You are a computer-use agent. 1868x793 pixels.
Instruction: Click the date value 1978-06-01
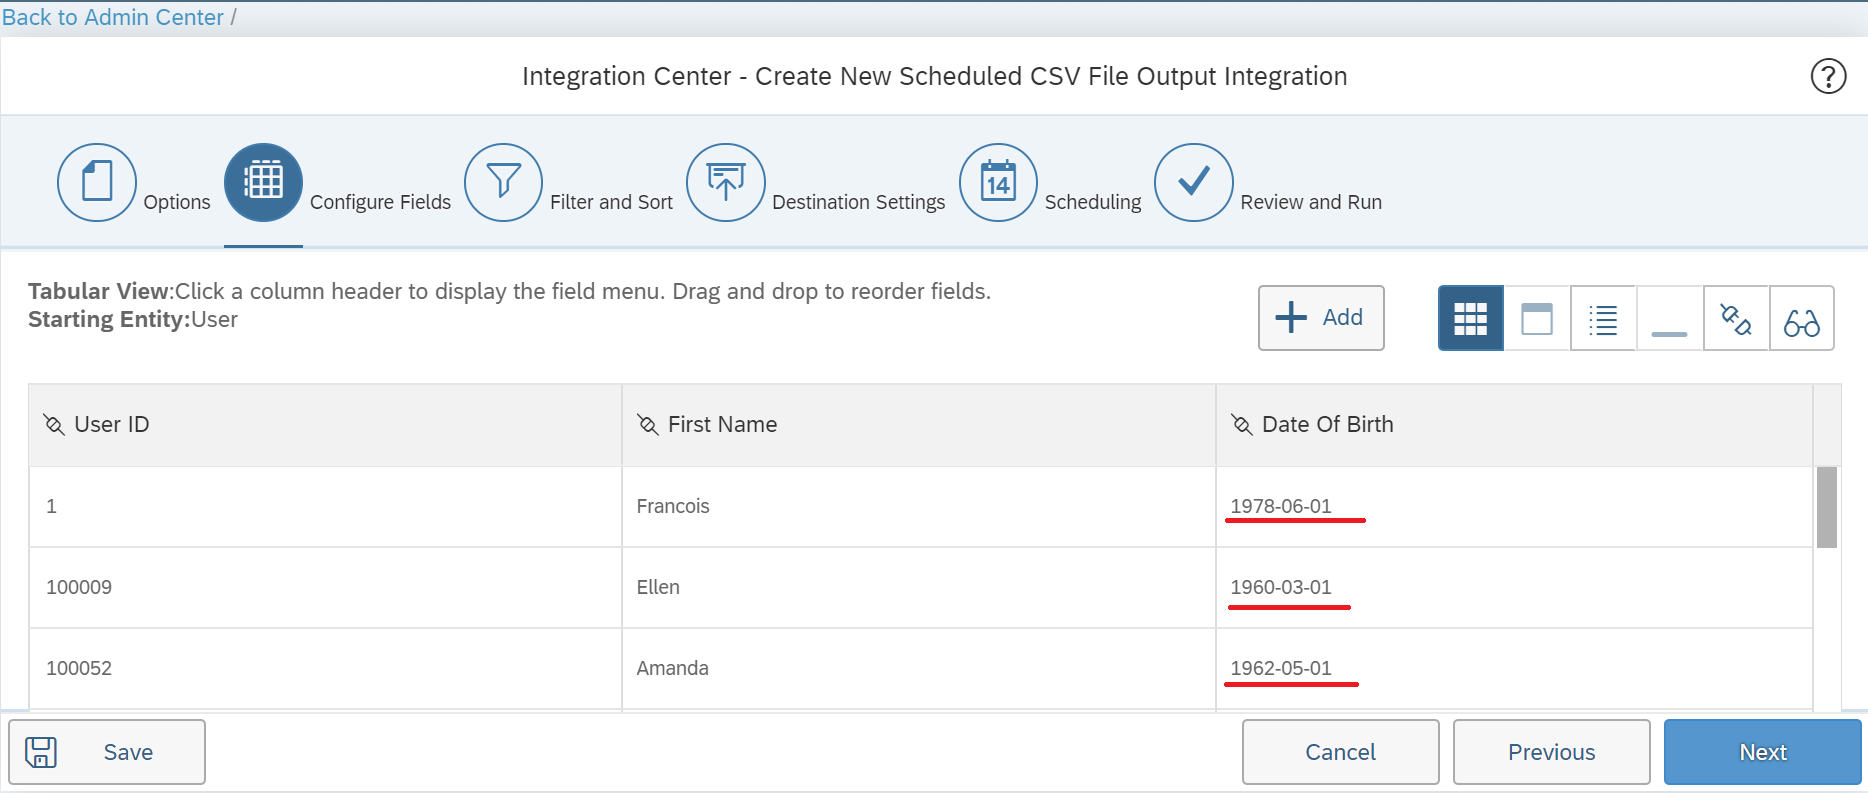tap(1281, 506)
